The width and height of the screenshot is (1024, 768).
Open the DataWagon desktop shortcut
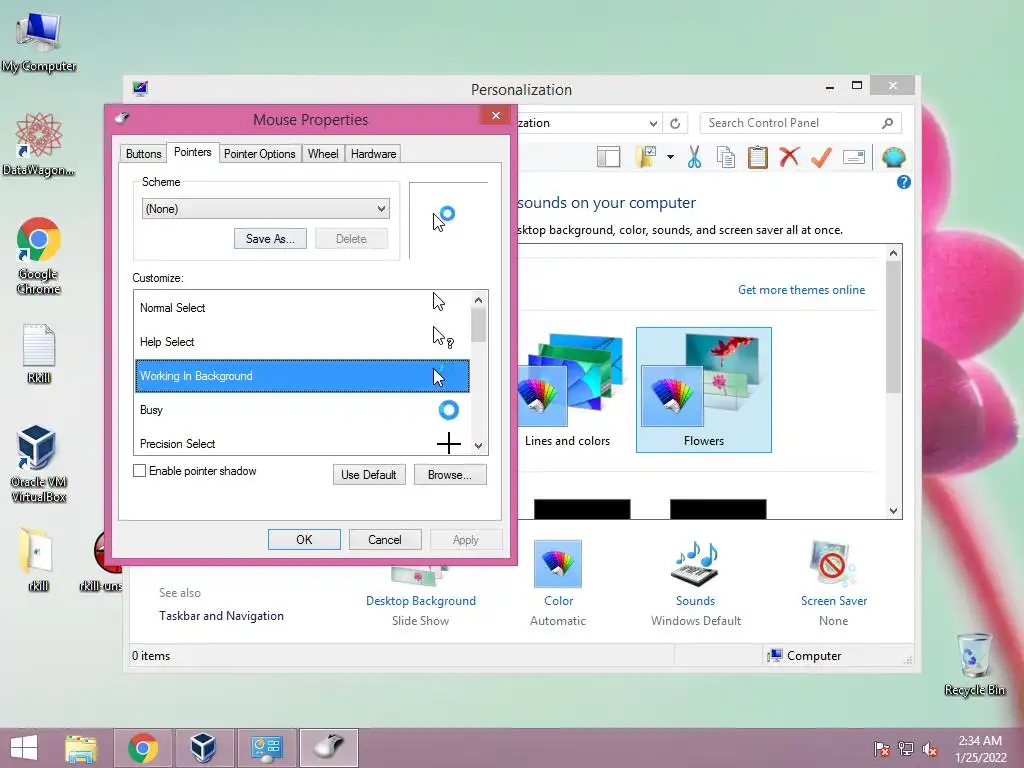pos(39,144)
